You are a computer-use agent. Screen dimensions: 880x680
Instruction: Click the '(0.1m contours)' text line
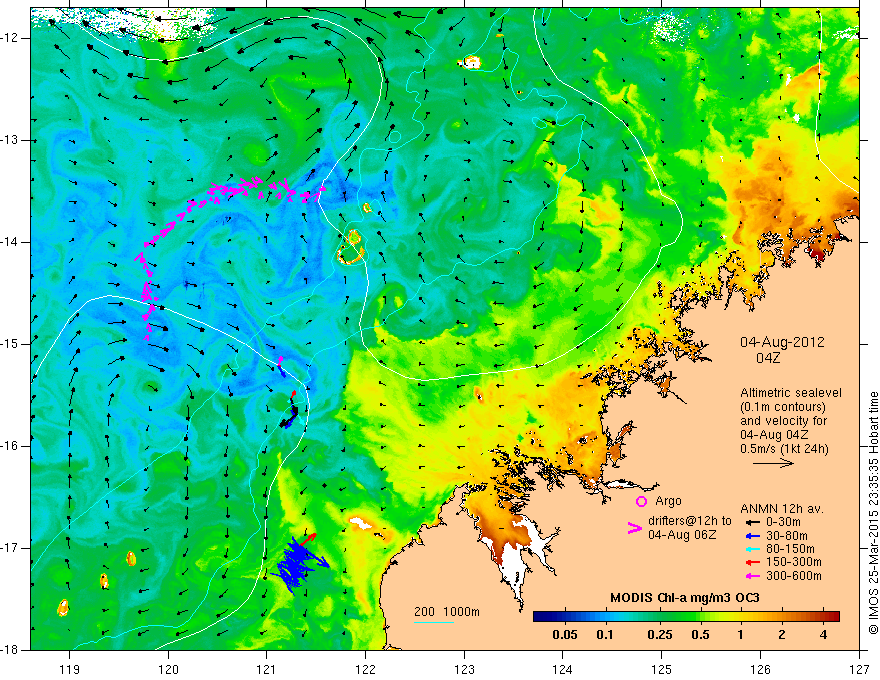point(783,407)
